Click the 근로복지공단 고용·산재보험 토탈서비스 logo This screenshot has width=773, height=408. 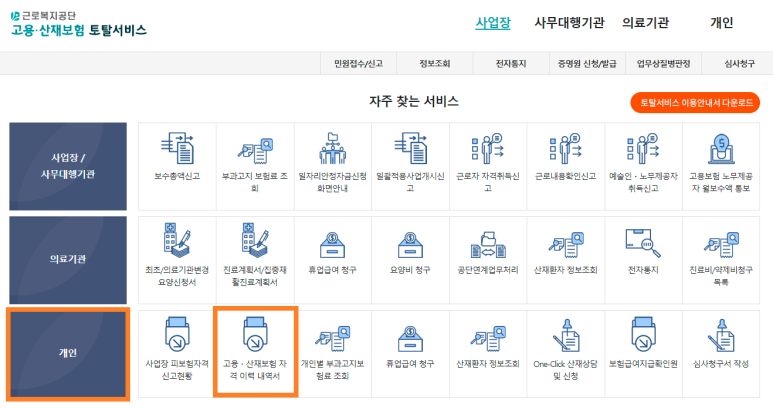click(79, 24)
